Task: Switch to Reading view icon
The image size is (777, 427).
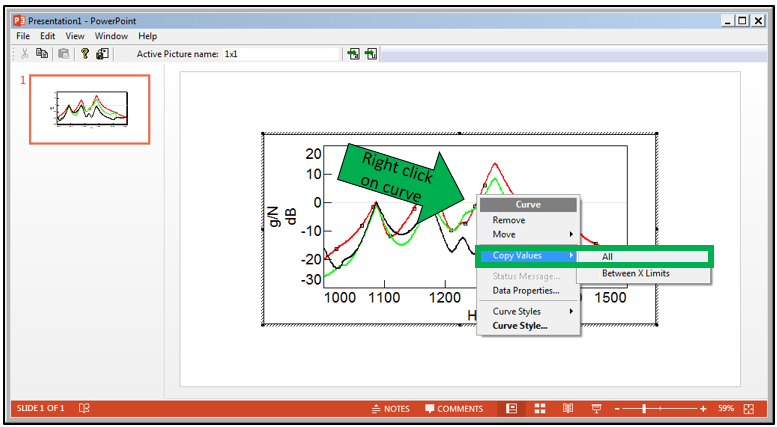Action: 568,408
